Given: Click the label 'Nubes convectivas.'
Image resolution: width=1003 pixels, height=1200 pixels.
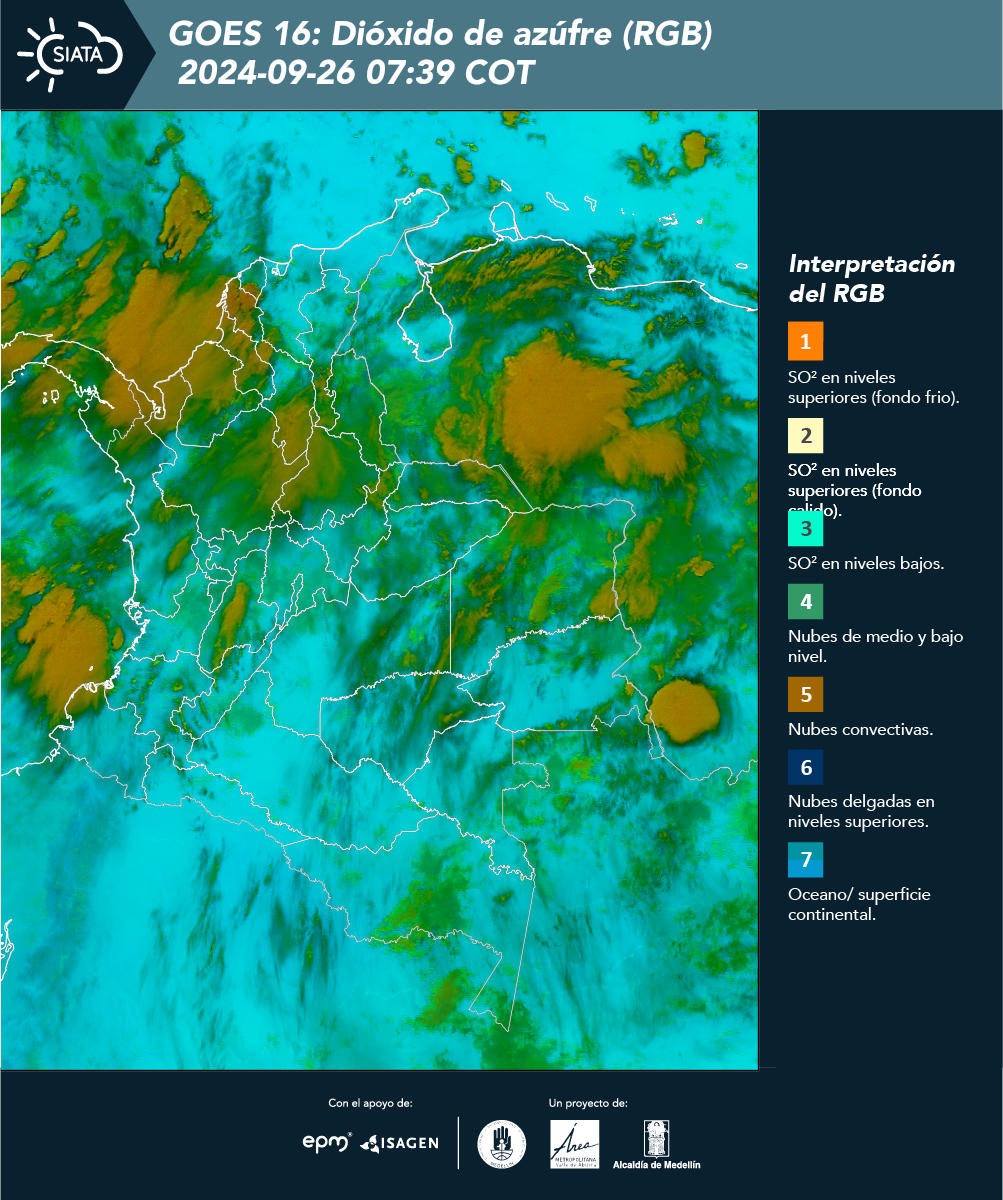Looking at the screenshot, I should (861, 729).
